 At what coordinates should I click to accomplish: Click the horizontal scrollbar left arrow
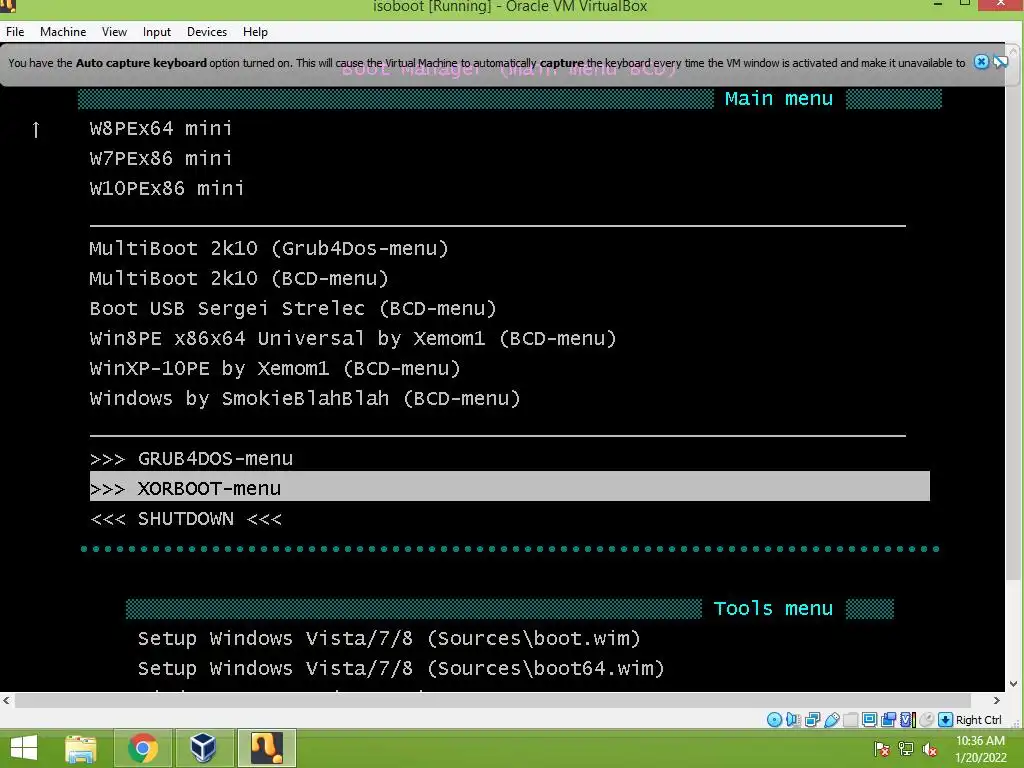pyautogui.click(x=7, y=701)
